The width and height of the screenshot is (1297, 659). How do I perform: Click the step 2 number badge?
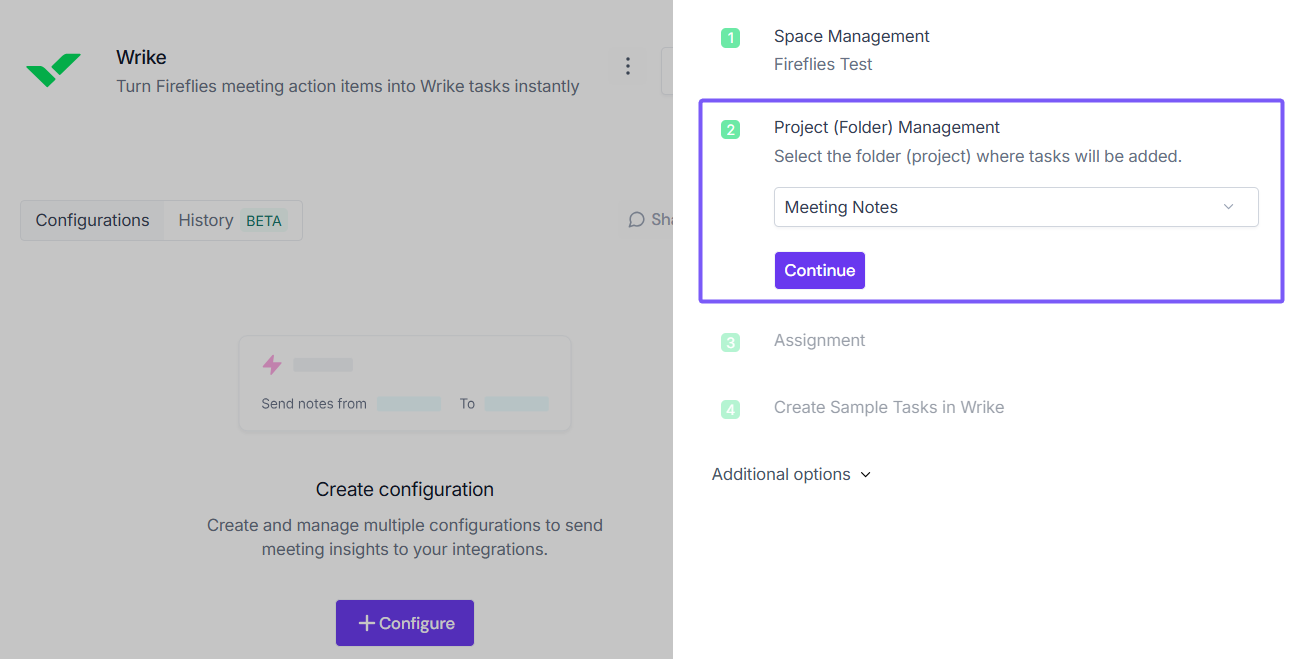click(x=730, y=129)
